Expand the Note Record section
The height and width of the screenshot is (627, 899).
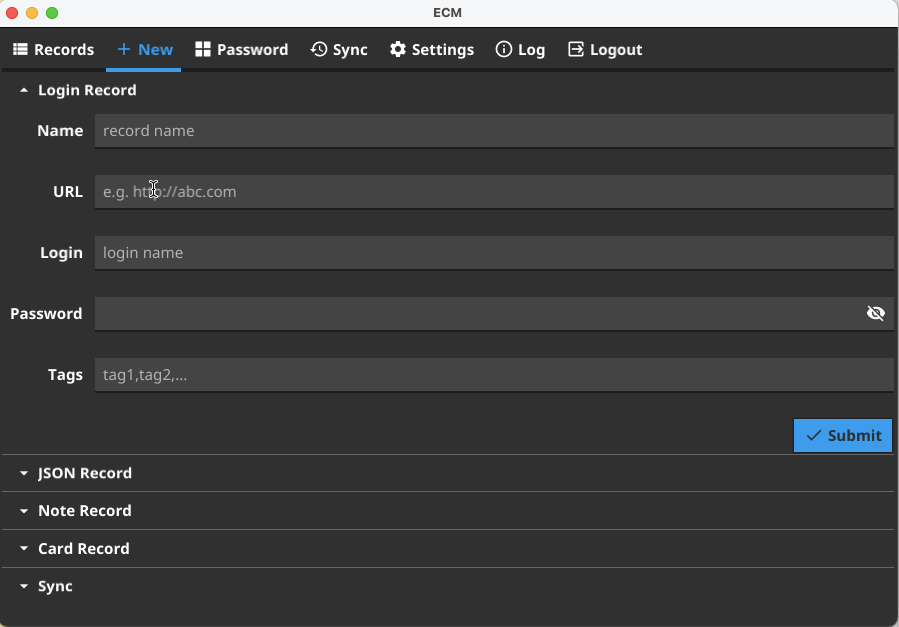click(x=24, y=511)
